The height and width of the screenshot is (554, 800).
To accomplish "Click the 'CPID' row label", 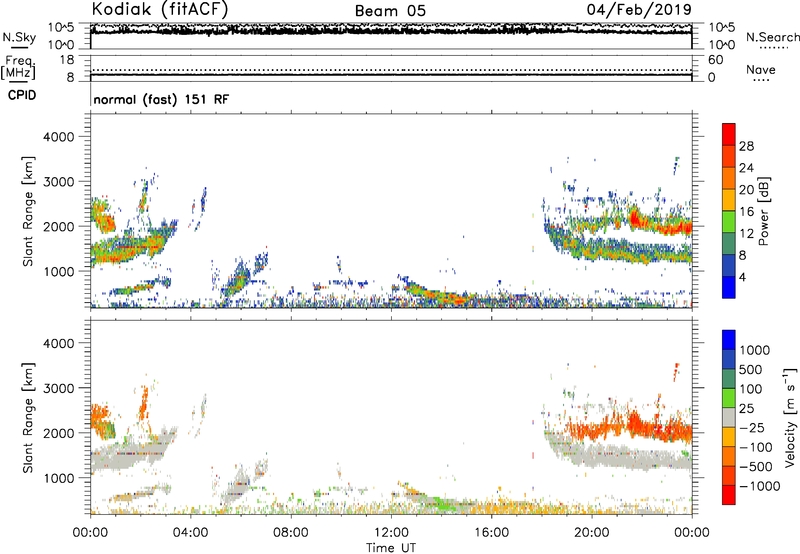I will [x=22, y=95].
